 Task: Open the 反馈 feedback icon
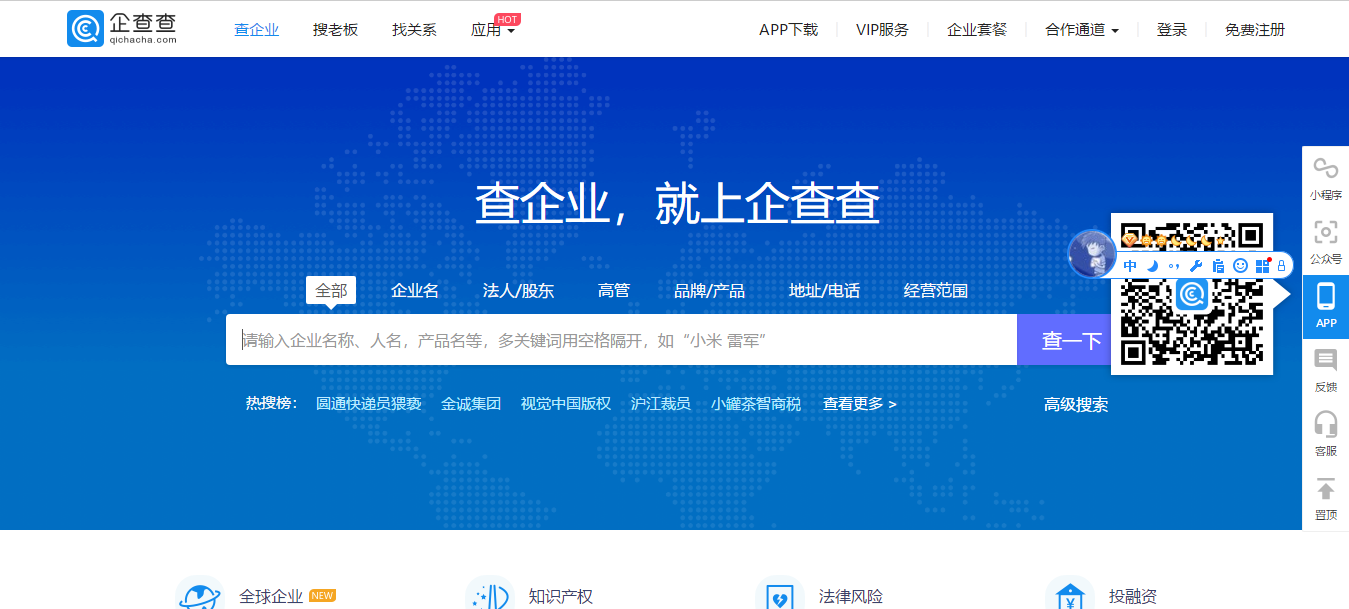pyautogui.click(x=1325, y=361)
